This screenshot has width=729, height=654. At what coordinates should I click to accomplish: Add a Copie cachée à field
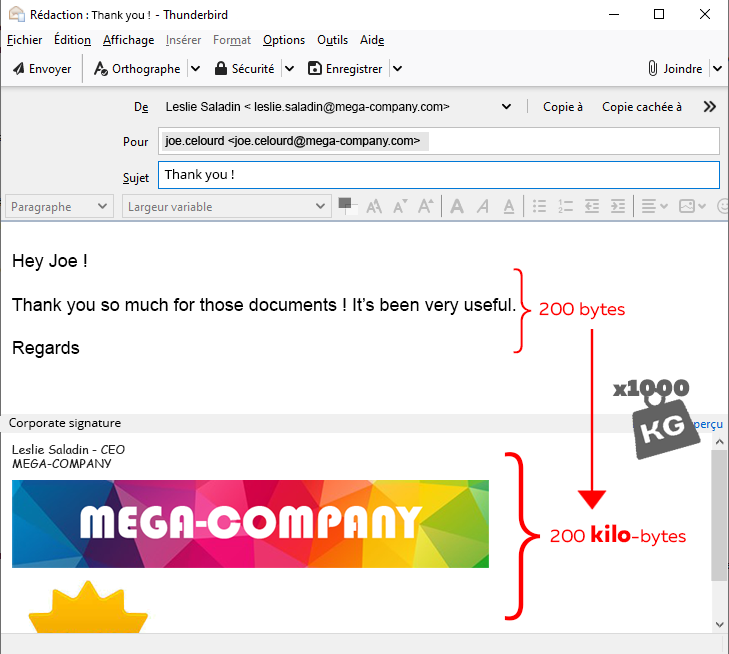click(642, 107)
